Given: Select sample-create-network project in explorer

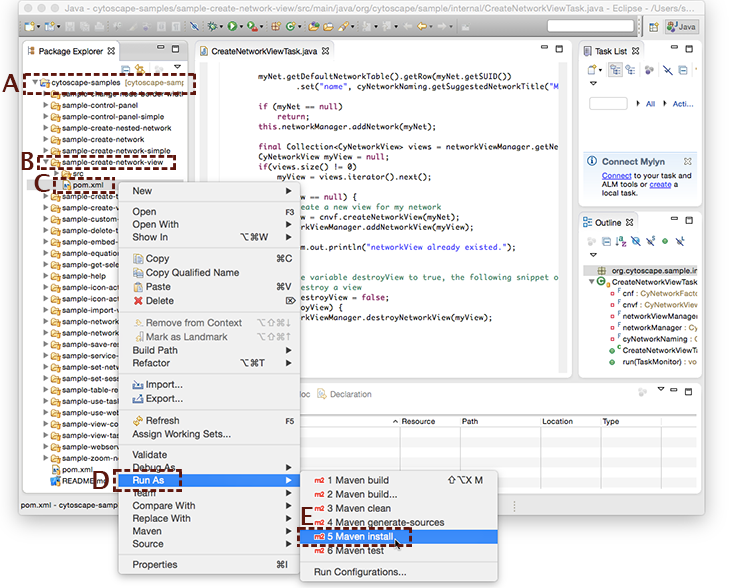Looking at the screenshot, I should (103, 140).
